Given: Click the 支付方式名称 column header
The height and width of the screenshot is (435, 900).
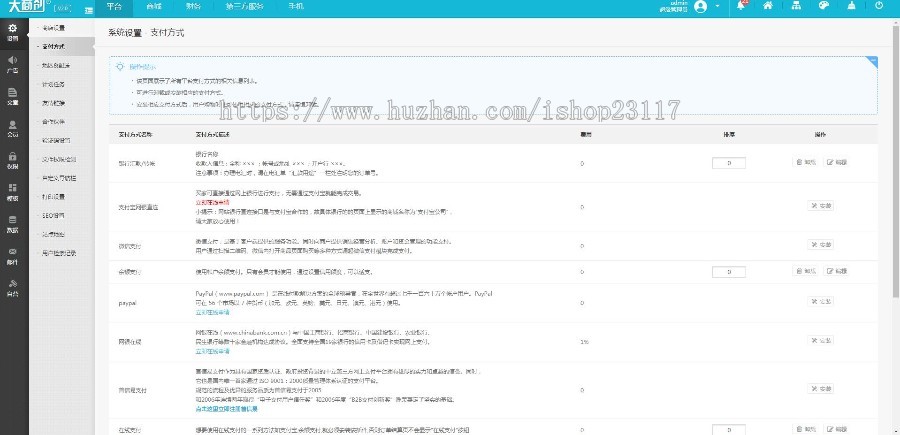Looking at the screenshot, I should [135, 134].
